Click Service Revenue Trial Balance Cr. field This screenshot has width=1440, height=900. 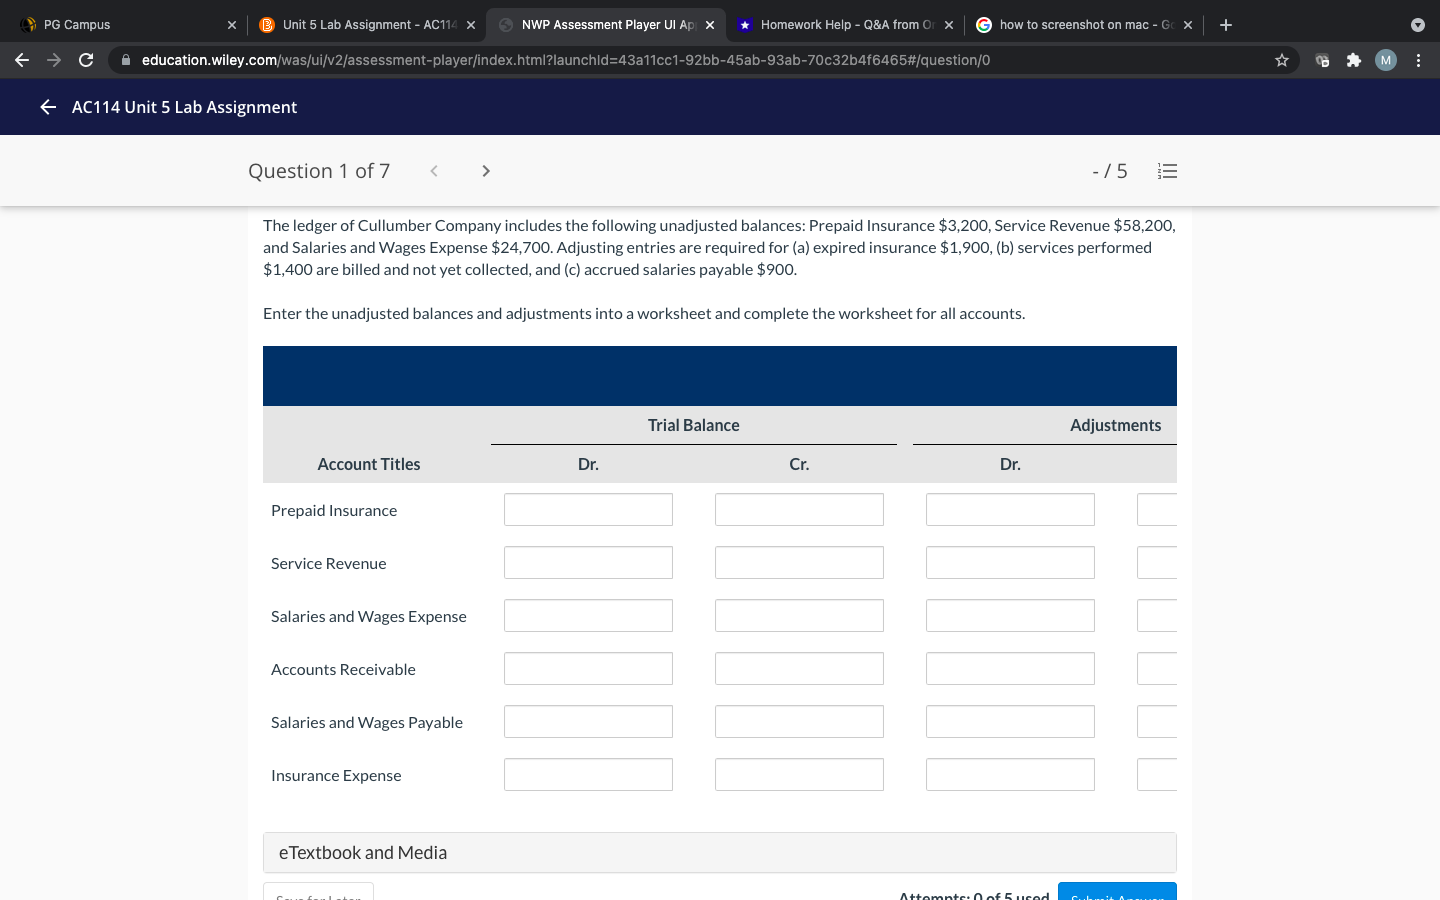(x=799, y=563)
